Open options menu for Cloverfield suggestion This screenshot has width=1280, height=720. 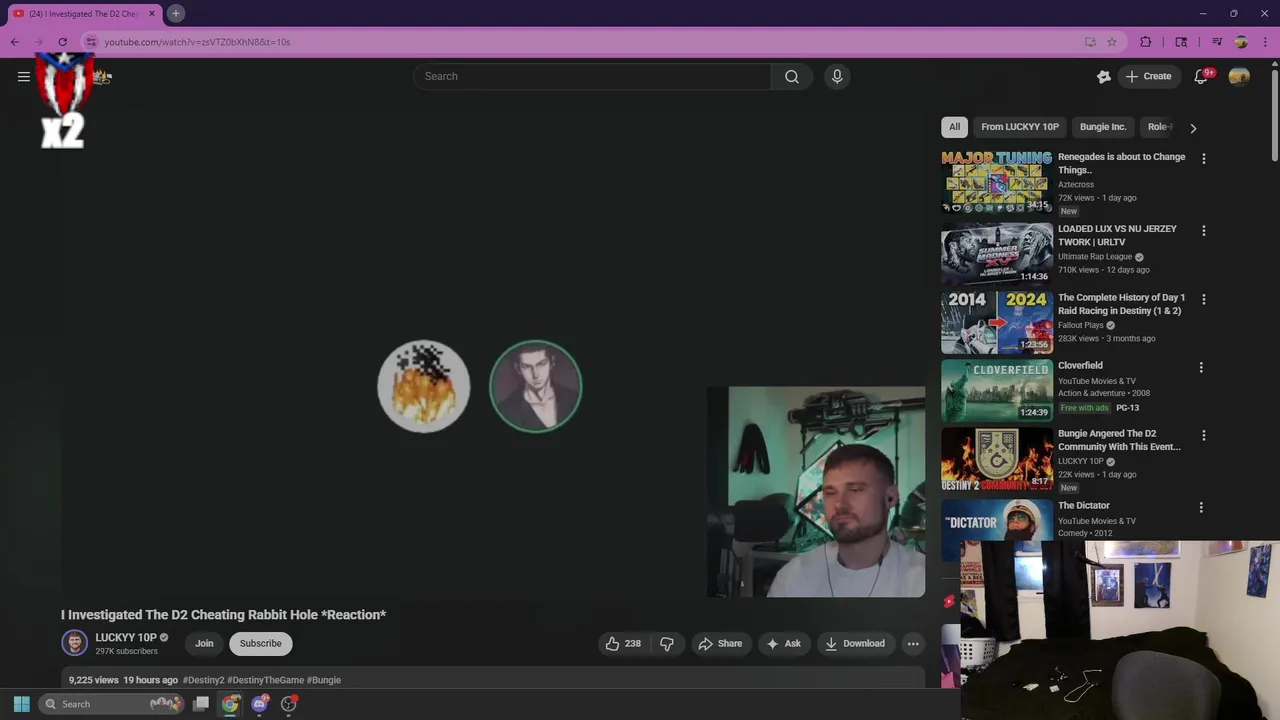pyautogui.click(x=1201, y=367)
